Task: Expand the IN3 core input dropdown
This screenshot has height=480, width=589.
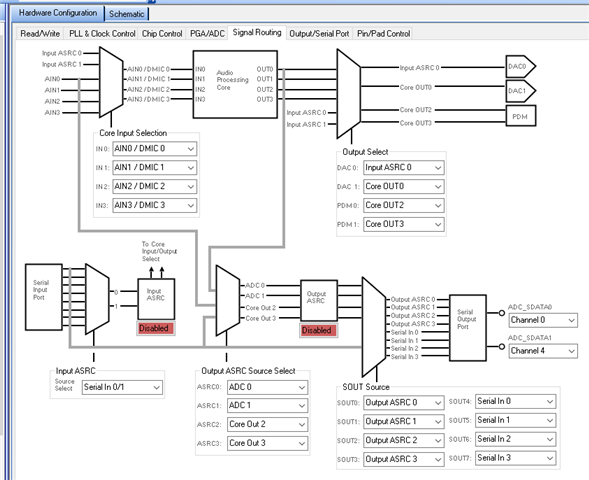Action: point(154,205)
